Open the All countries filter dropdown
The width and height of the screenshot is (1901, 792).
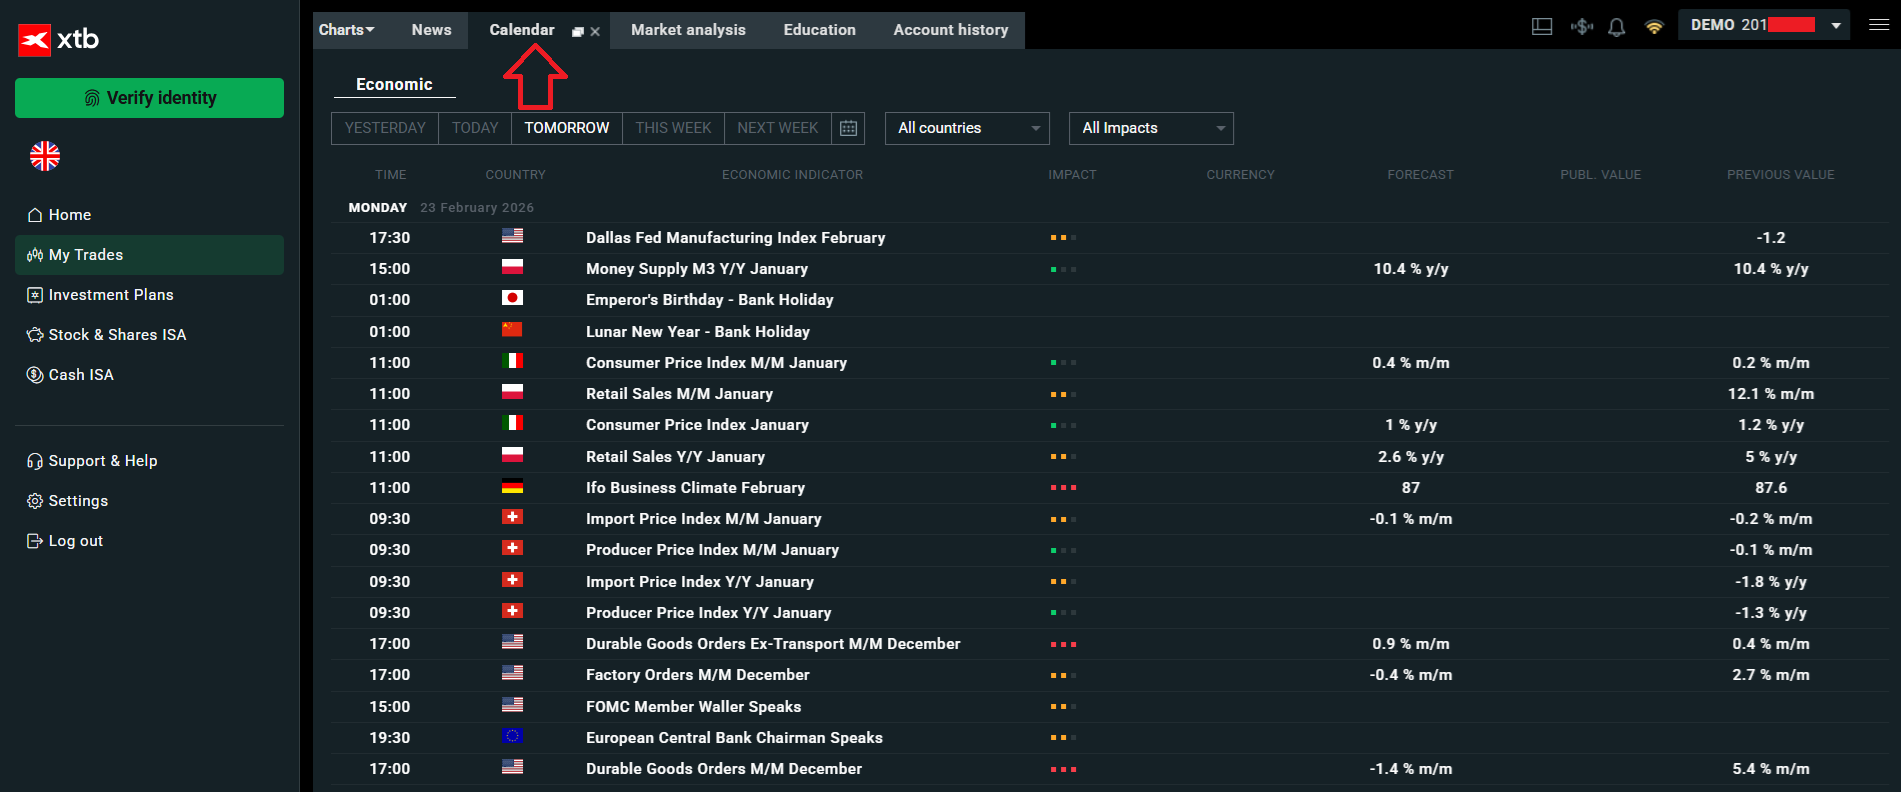[967, 128]
